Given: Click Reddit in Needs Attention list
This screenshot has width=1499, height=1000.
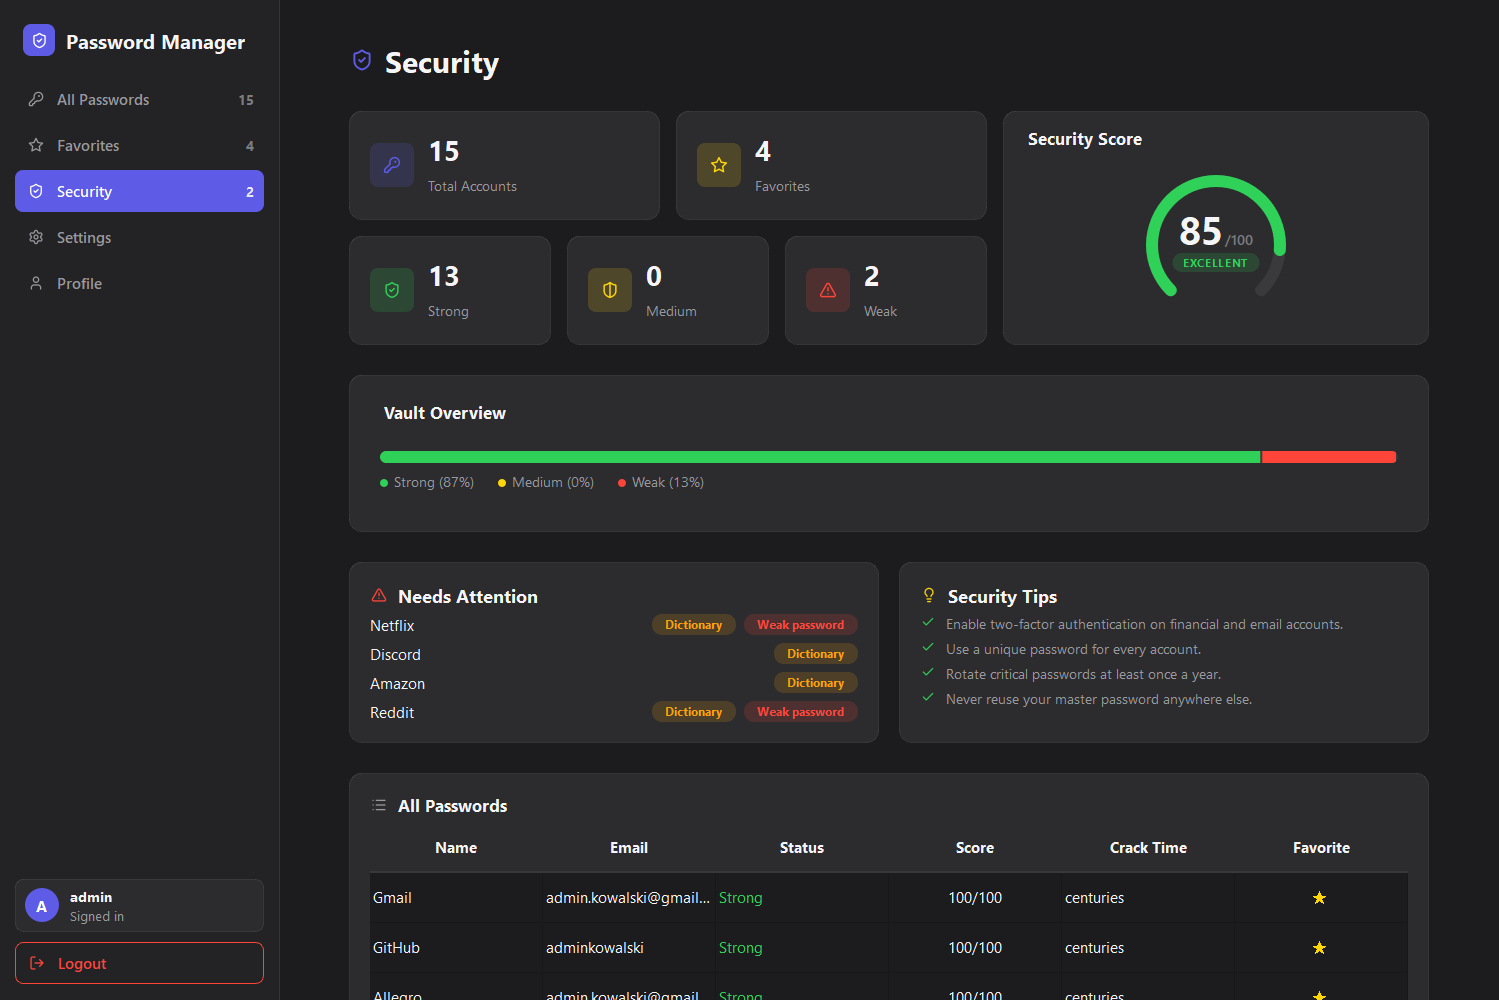Looking at the screenshot, I should (392, 712).
